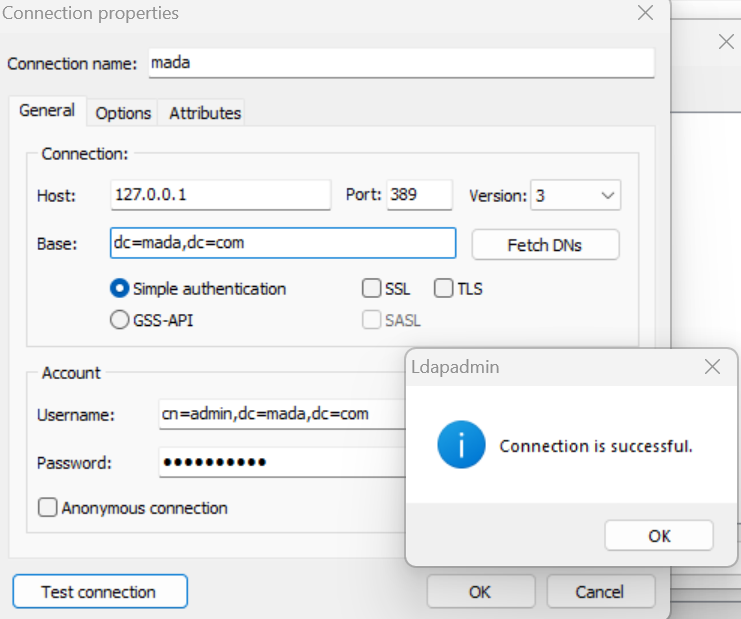Click the blue information icon in Ldapadmin dialog
The width and height of the screenshot is (741, 619).
pos(461,445)
